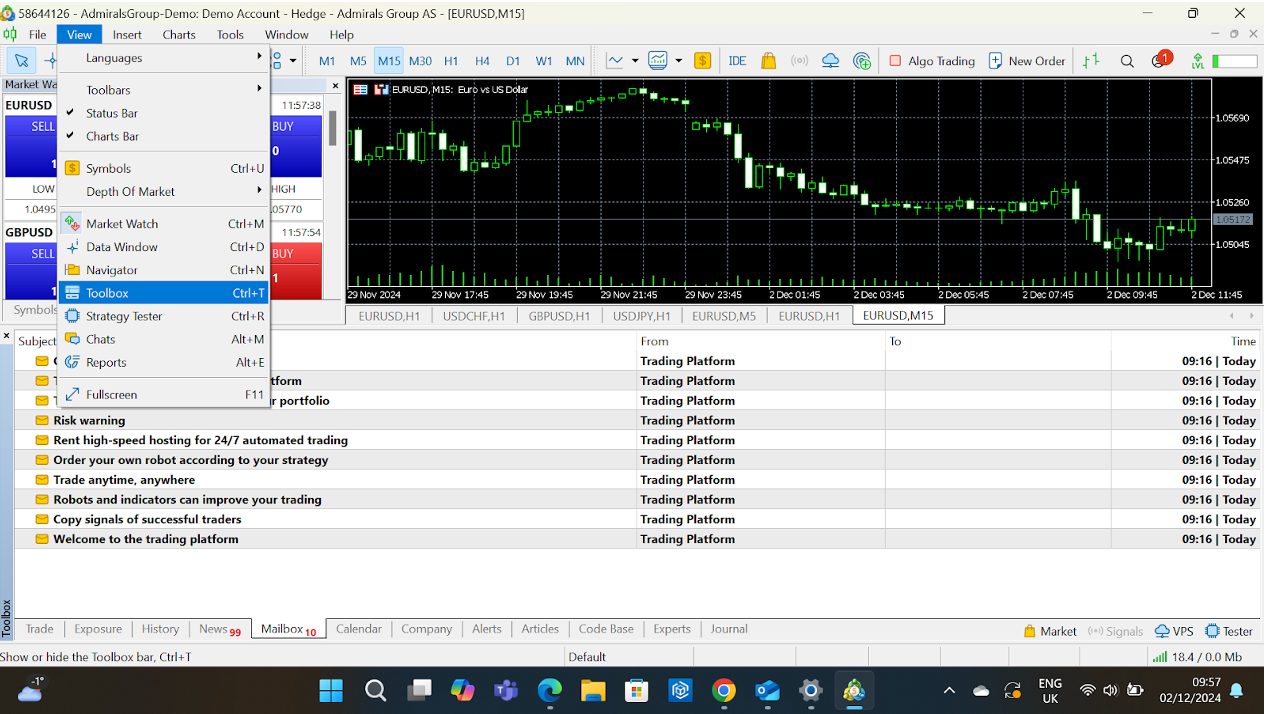
Task: Click the Default profile in status bar
Action: click(587, 657)
